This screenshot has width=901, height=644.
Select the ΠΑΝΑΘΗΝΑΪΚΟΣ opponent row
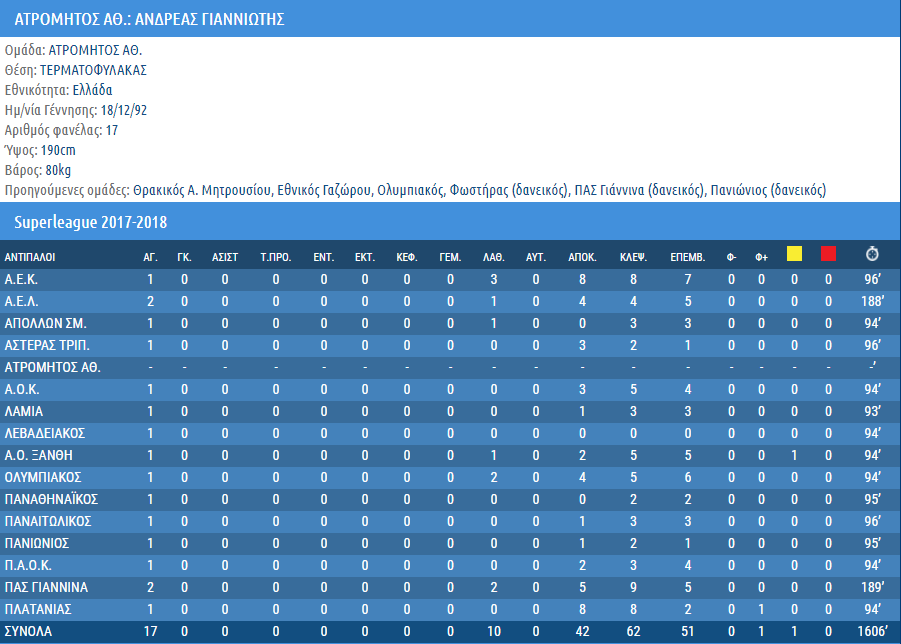tap(450, 499)
